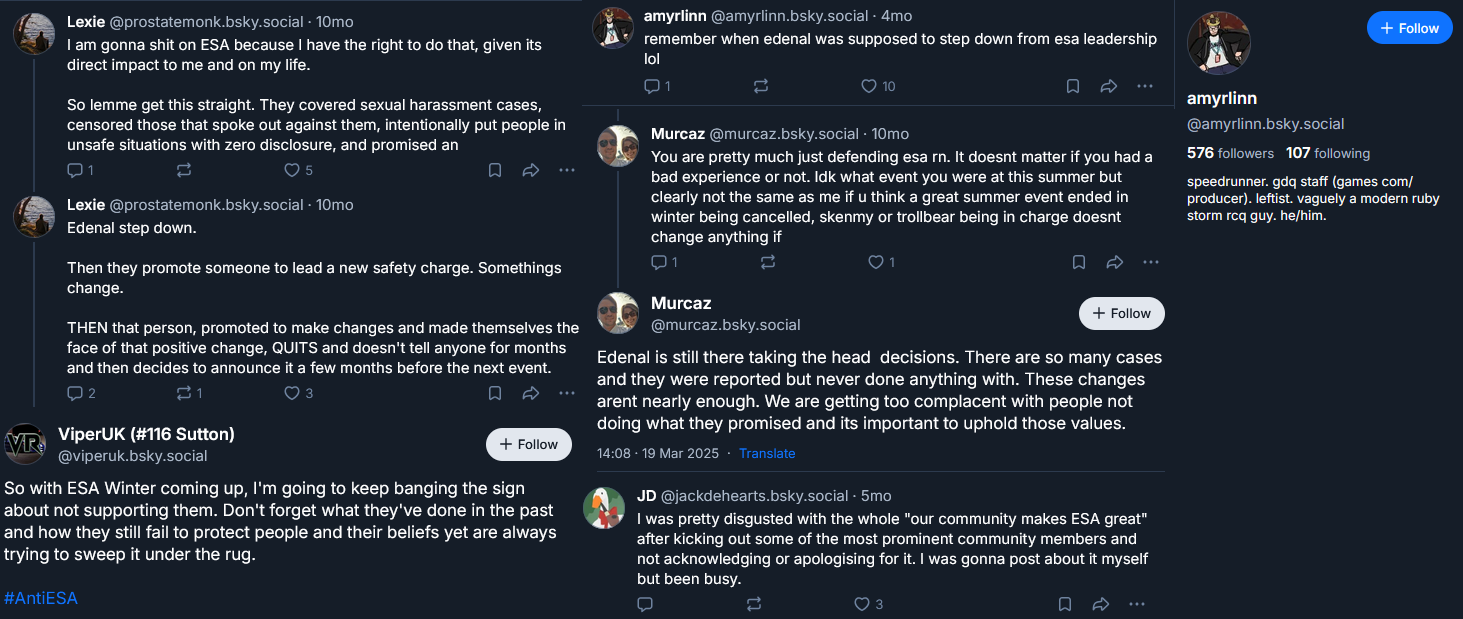
Task: View amyrlinn's 107 following list
Action: [1328, 153]
